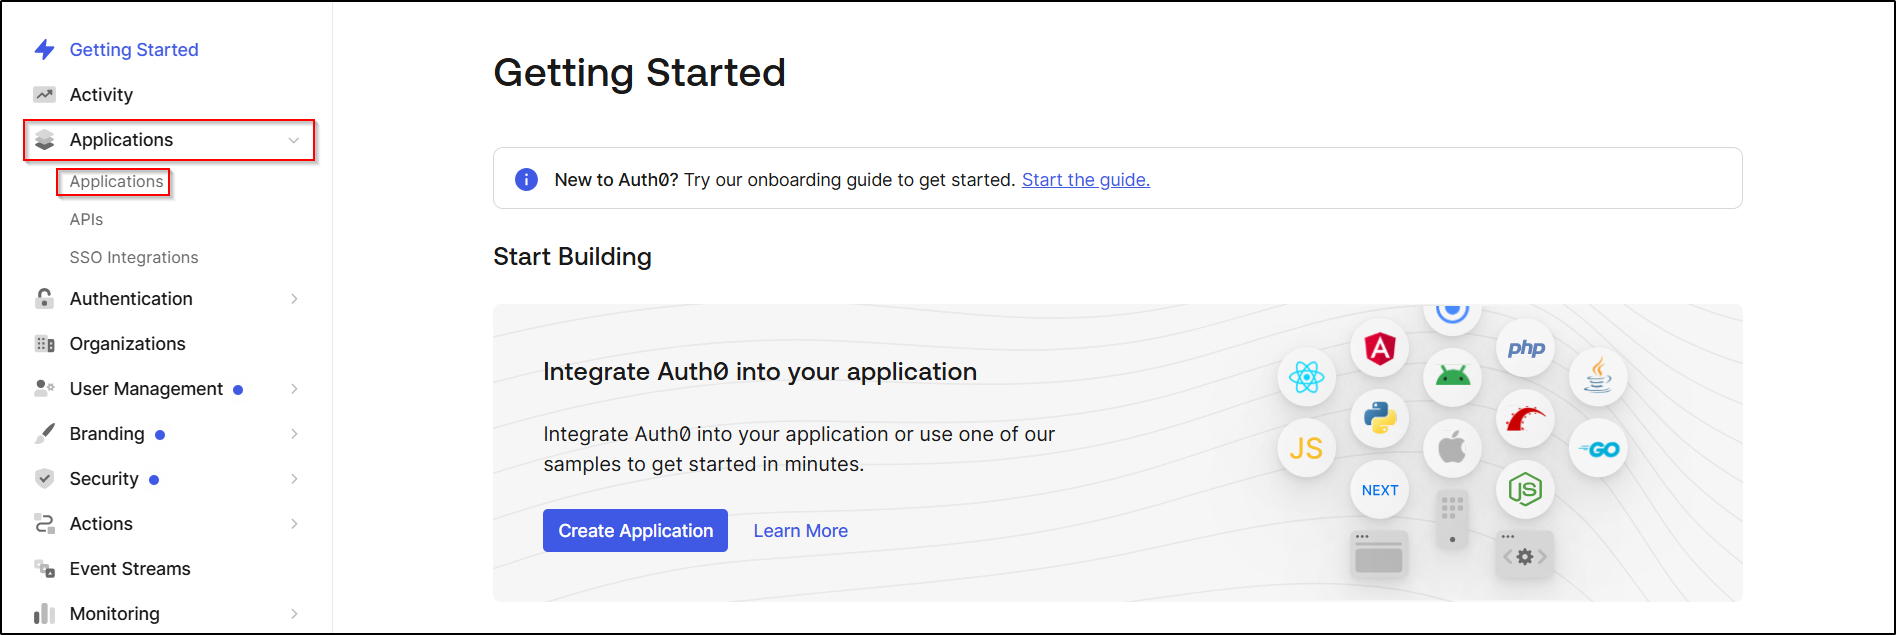
Task: Click the Getting Started page heading
Action: tap(639, 72)
